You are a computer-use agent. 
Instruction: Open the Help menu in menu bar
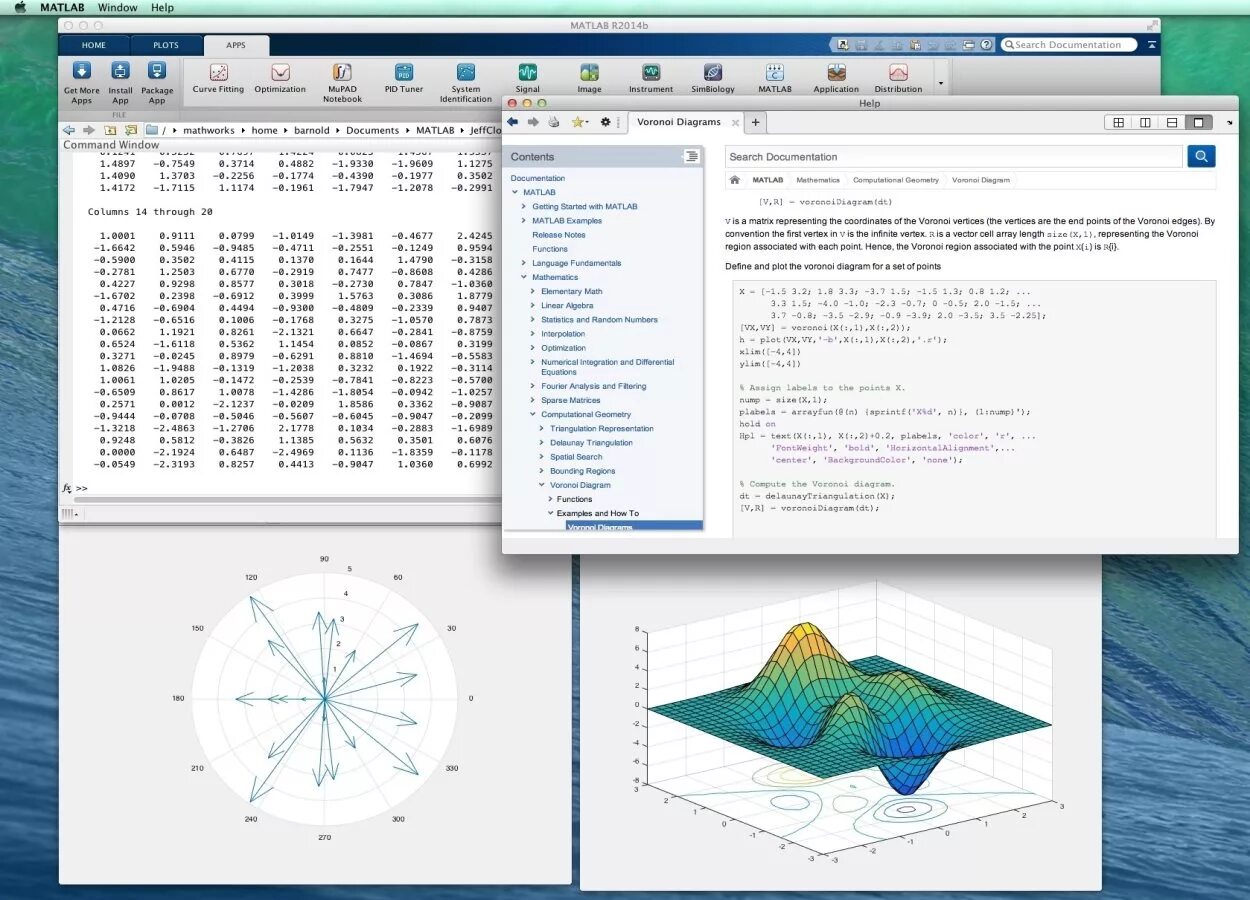[162, 7]
